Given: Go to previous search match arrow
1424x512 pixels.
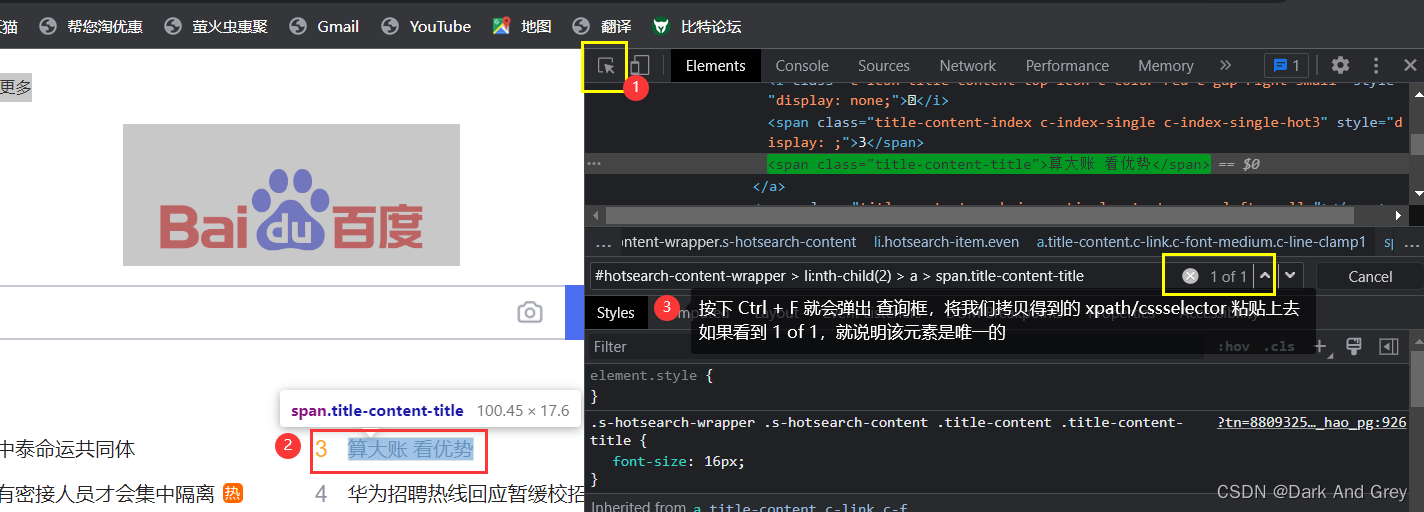Looking at the screenshot, I should click(x=1264, y=275).
